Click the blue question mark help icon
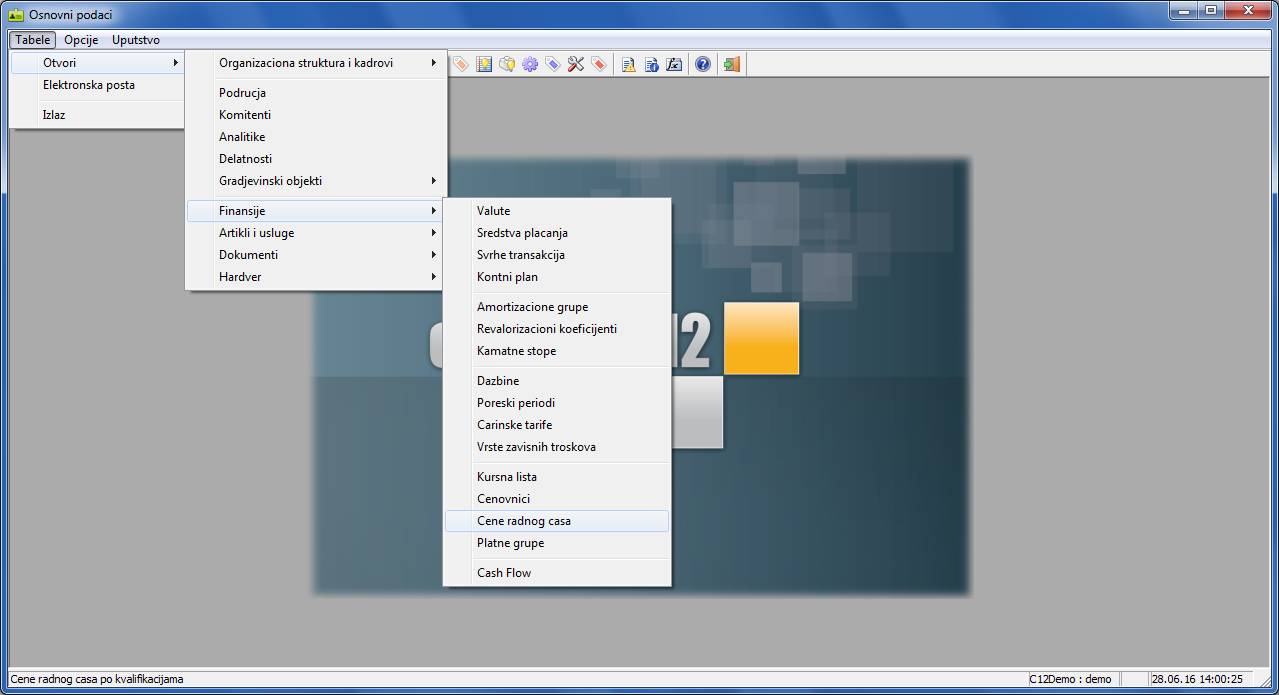 703,64
